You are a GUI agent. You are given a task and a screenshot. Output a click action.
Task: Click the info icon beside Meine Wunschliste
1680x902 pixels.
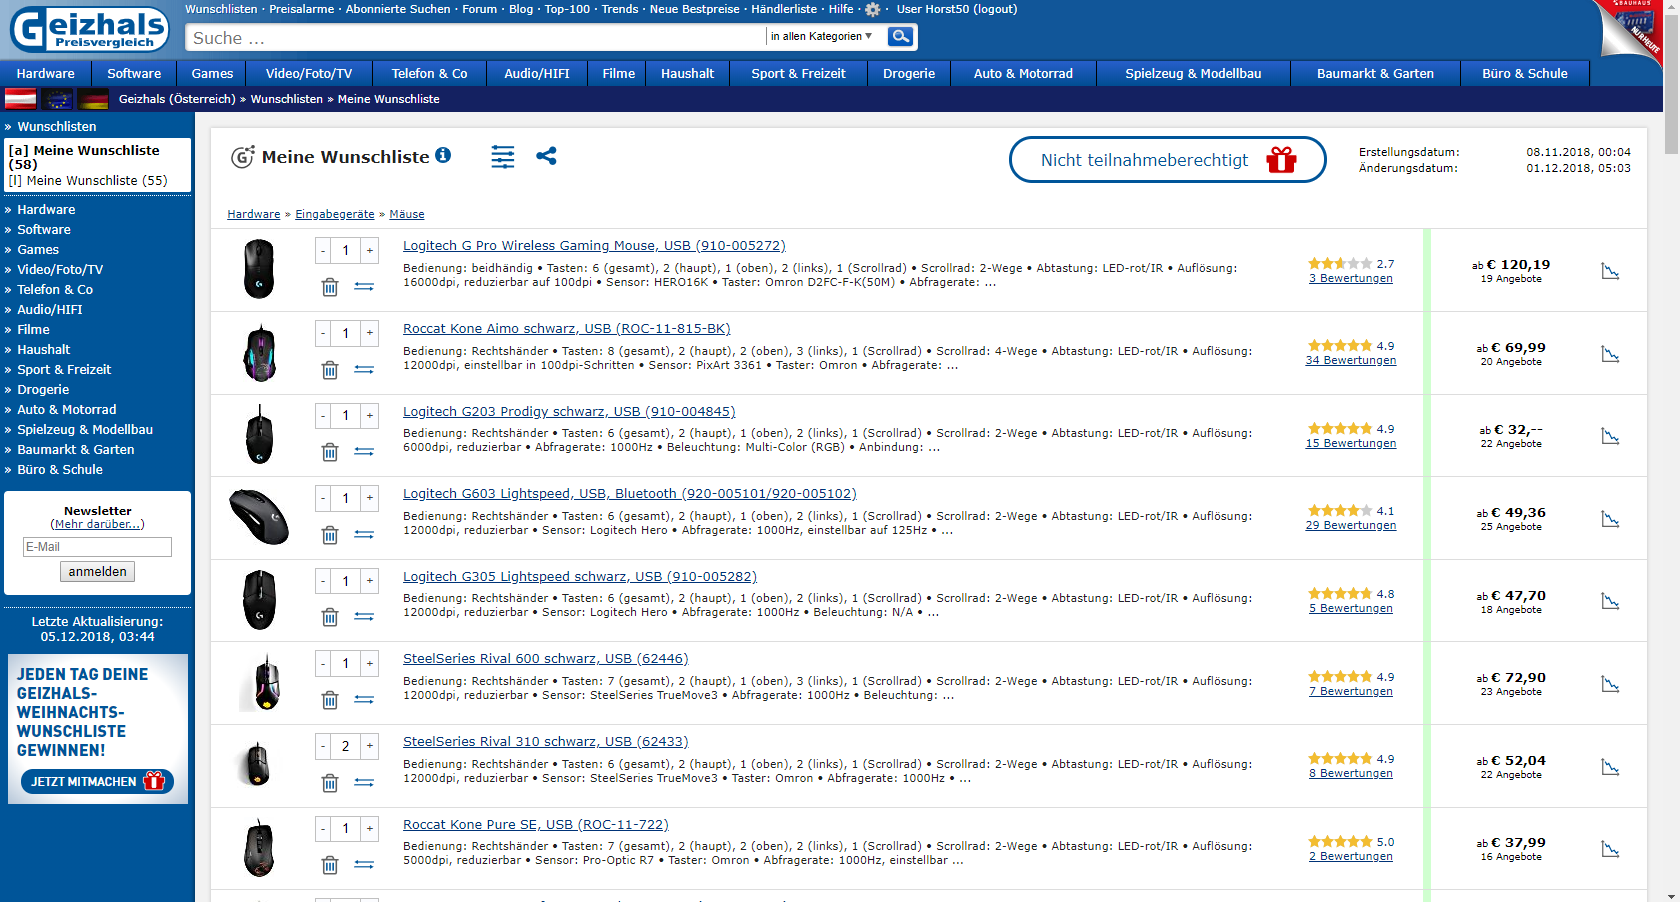pyautogui.click(x=443, y=155)
